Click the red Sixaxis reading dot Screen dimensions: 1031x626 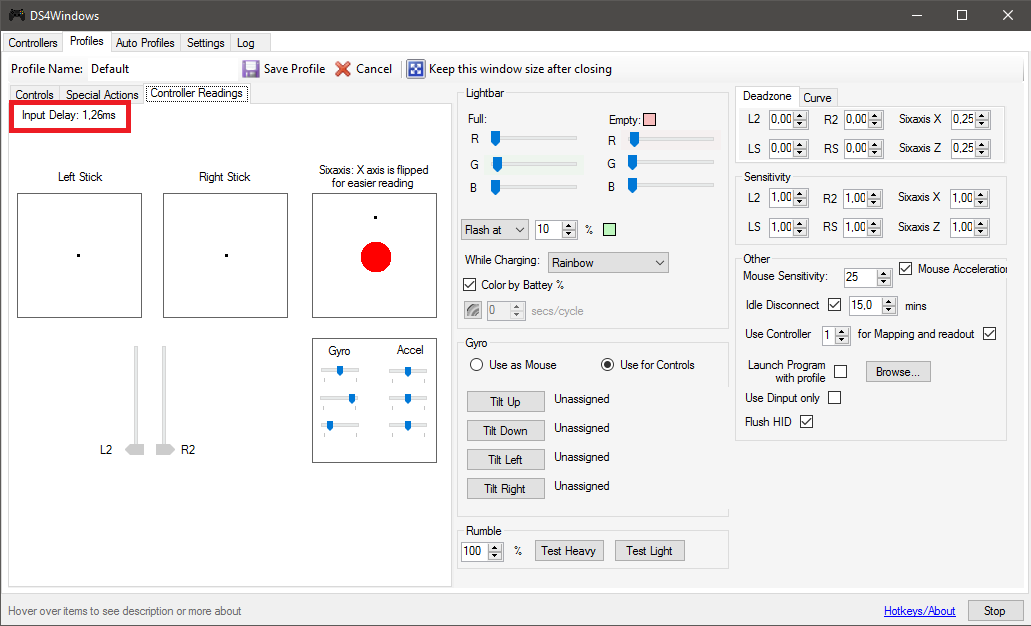coord(376,257)
